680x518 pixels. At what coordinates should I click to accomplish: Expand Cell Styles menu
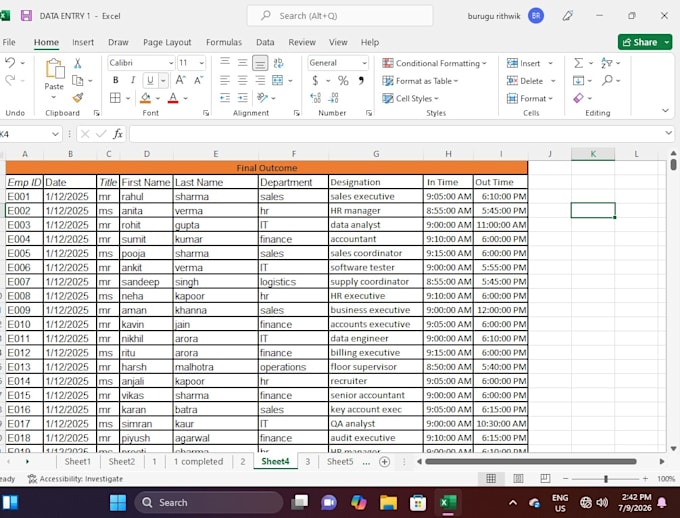(411, 98)
